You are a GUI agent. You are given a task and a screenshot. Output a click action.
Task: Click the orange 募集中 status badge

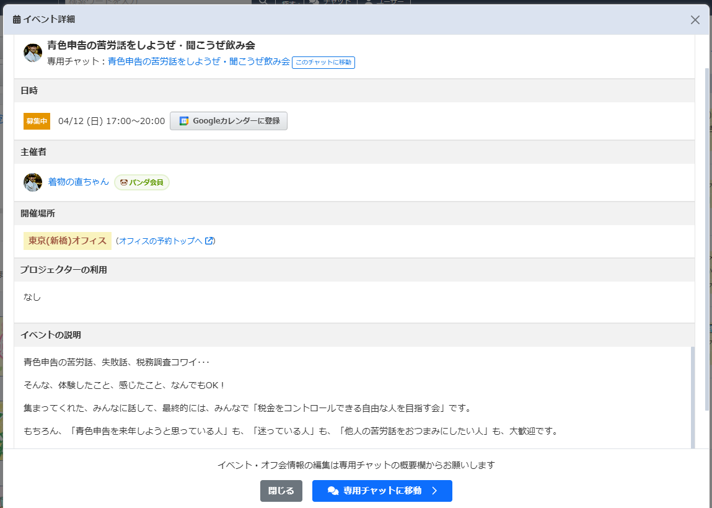(37, 121)
